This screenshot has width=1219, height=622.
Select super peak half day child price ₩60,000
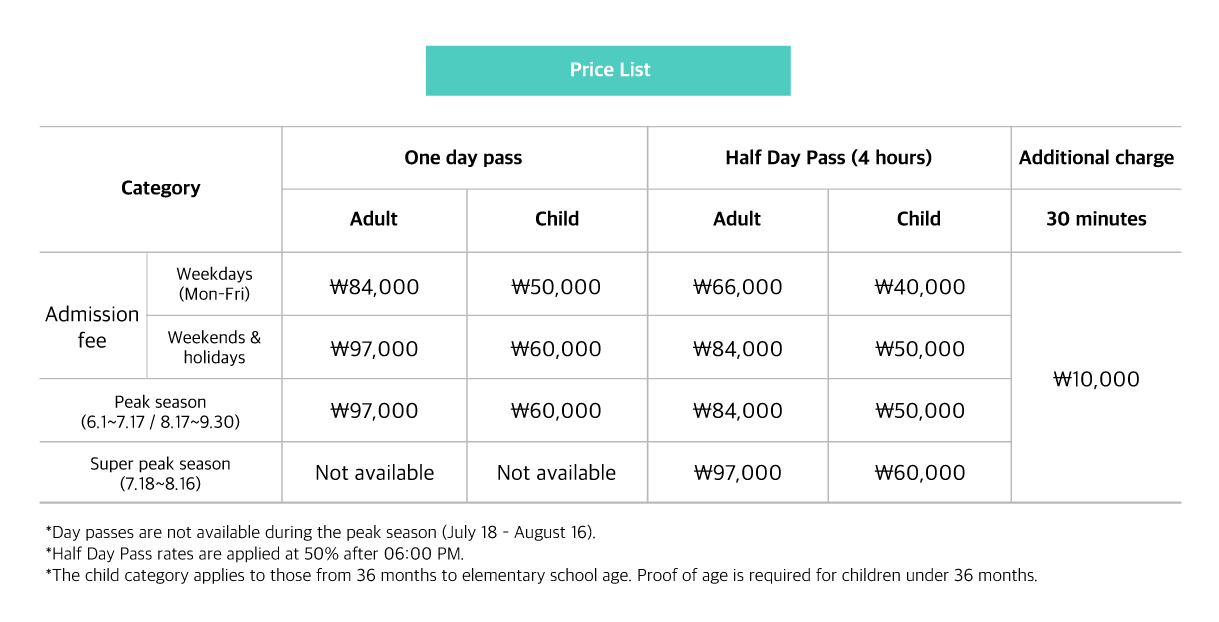point(920,473)
